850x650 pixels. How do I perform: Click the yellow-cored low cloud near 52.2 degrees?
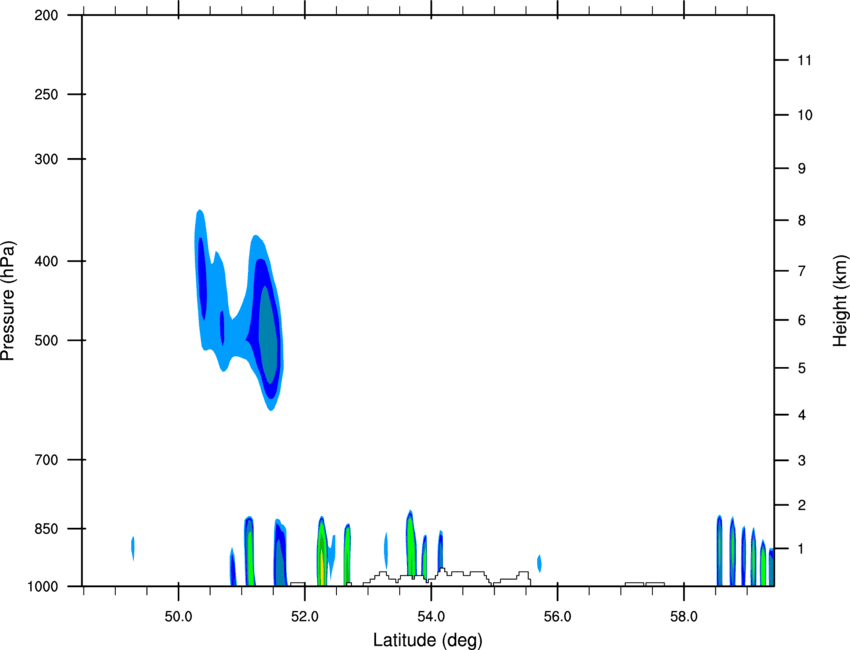coord(321,553)
